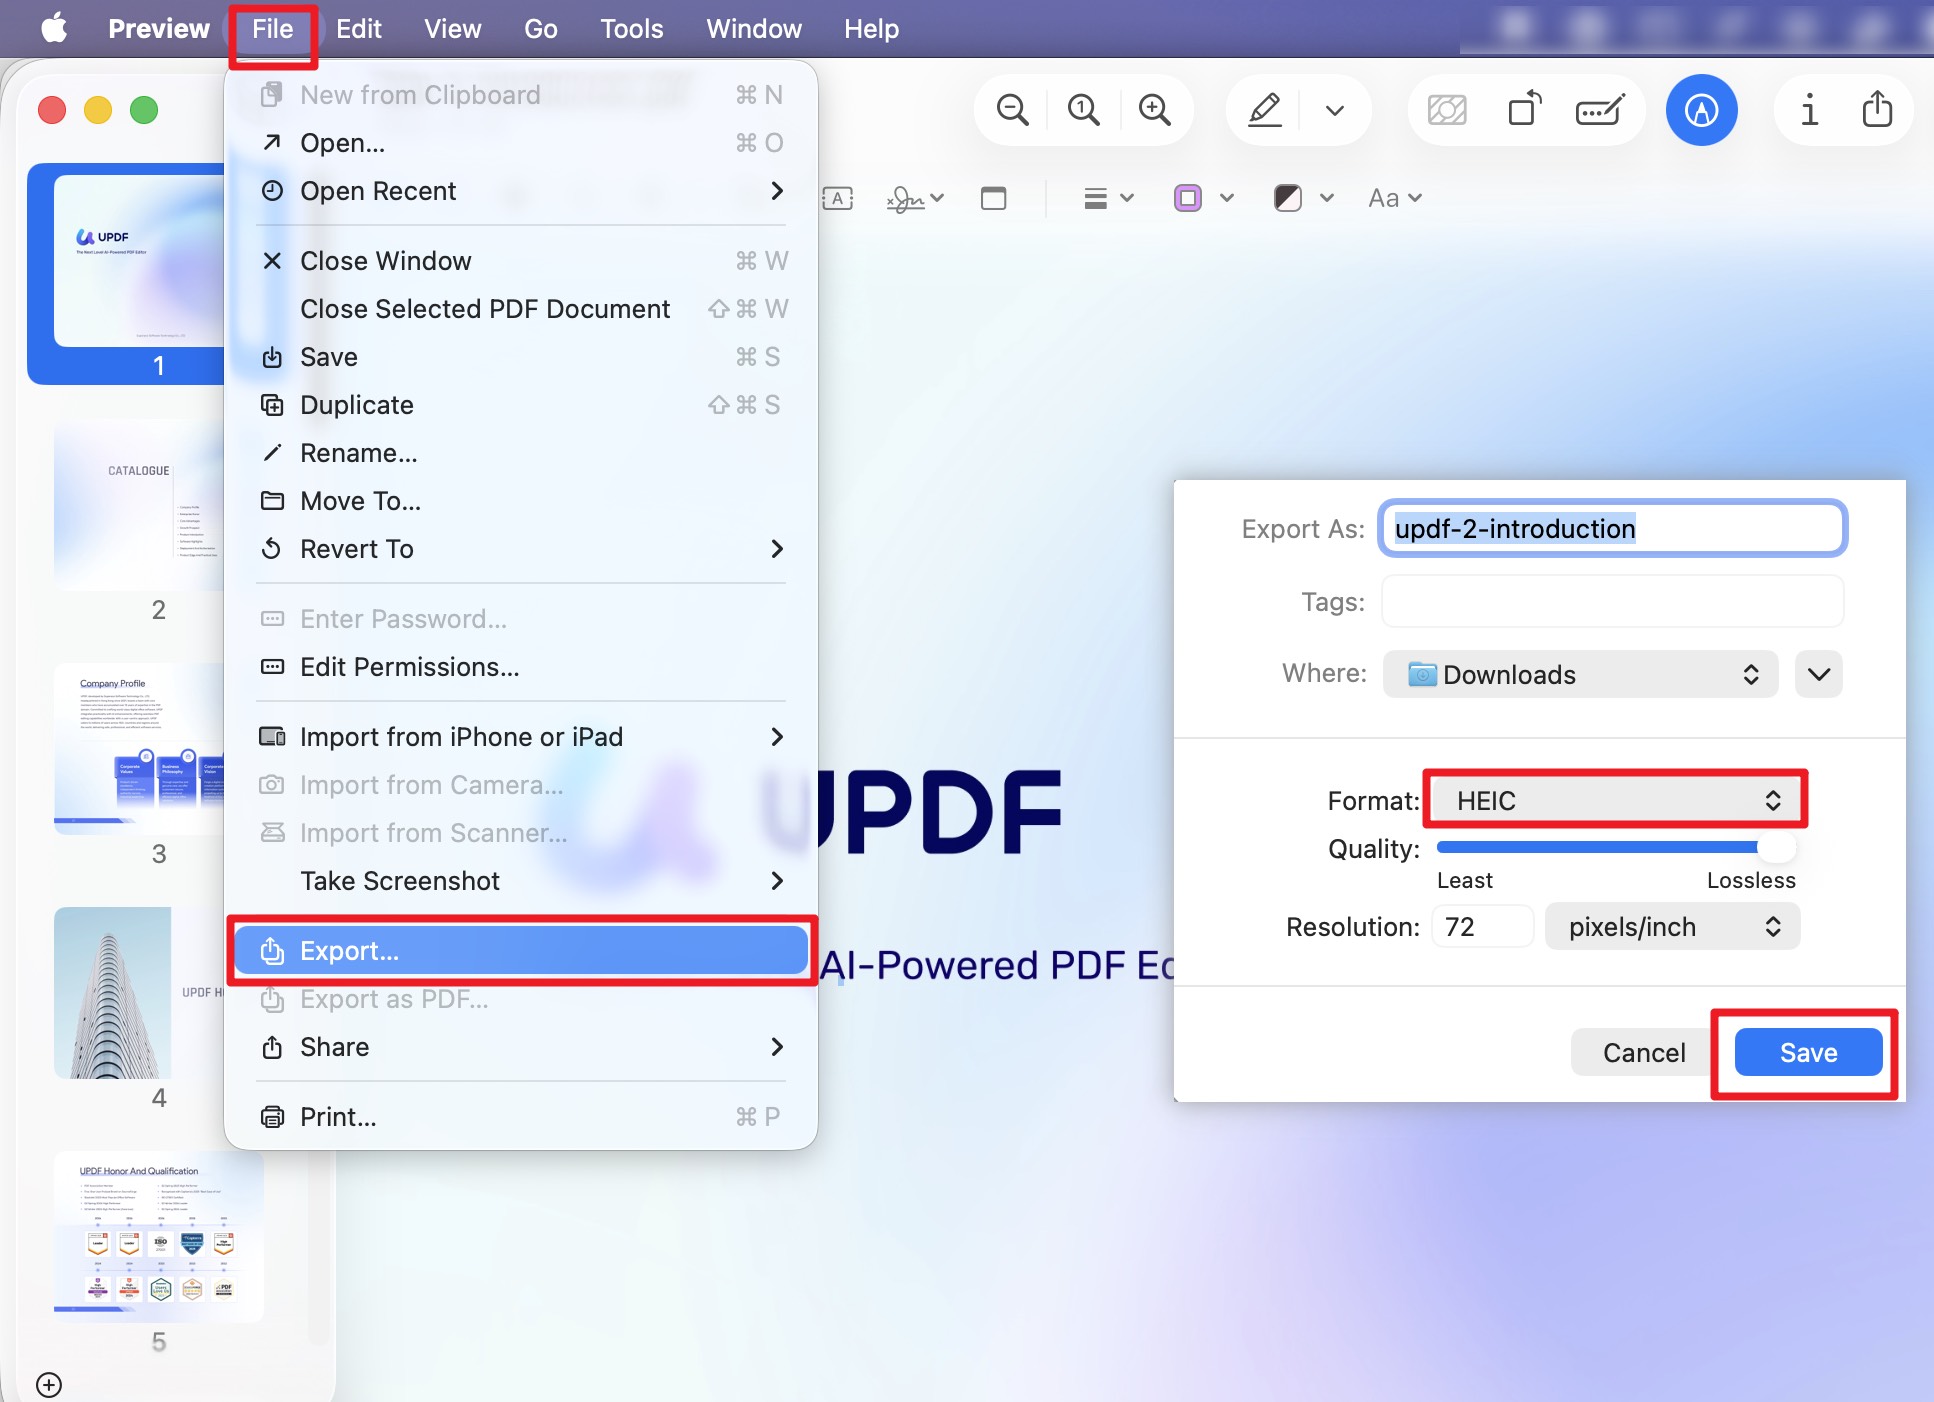Choose Print... from the File menu
Image resolution: width=1934 pixels, height=1402 pixels.
(x=520, y=1117)
